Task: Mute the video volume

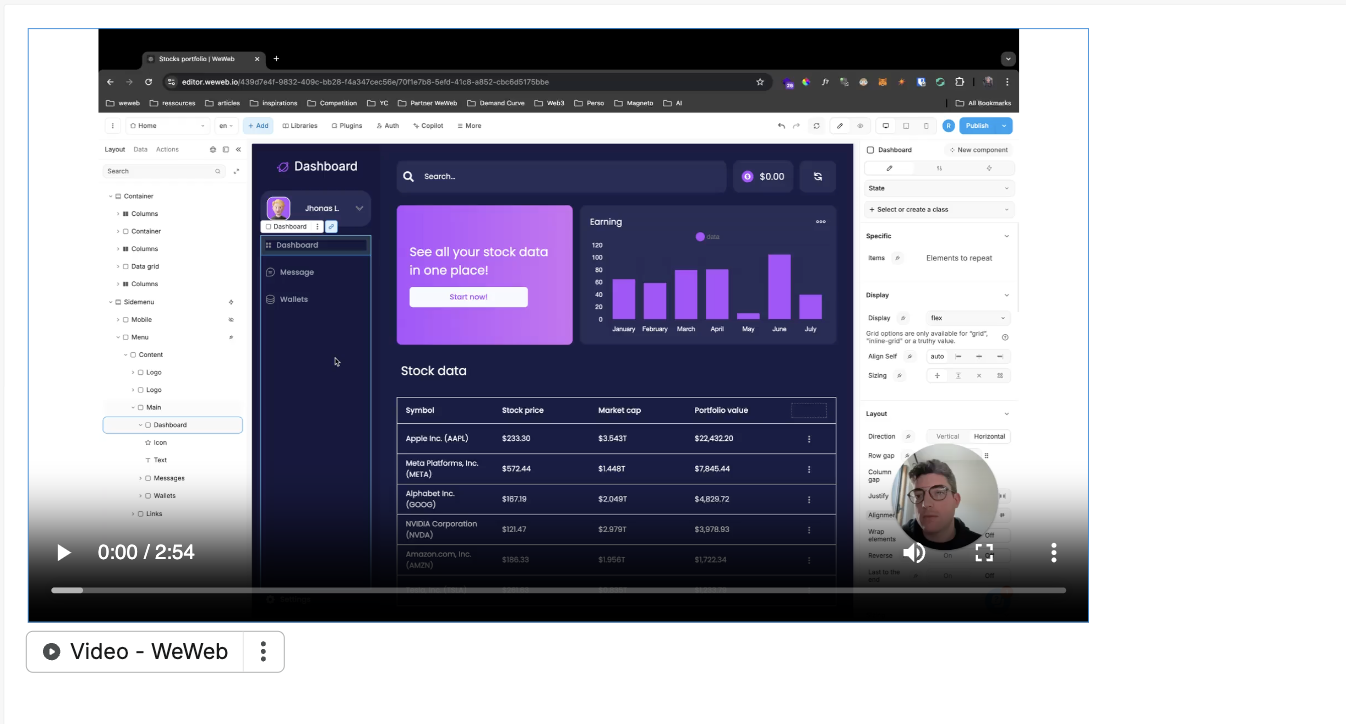Action: pyautogui.click(x=914, y=552)
